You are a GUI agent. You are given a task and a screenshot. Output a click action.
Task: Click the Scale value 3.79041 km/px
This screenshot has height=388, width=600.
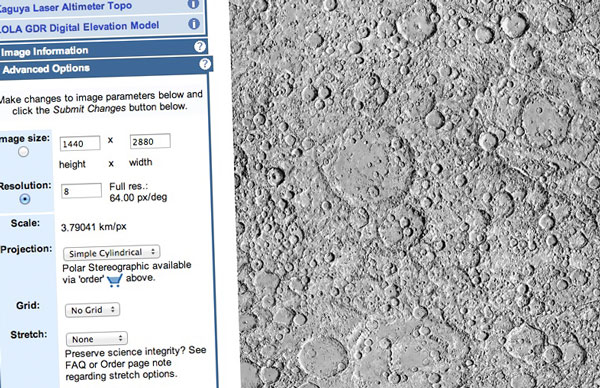pos(93,227)
